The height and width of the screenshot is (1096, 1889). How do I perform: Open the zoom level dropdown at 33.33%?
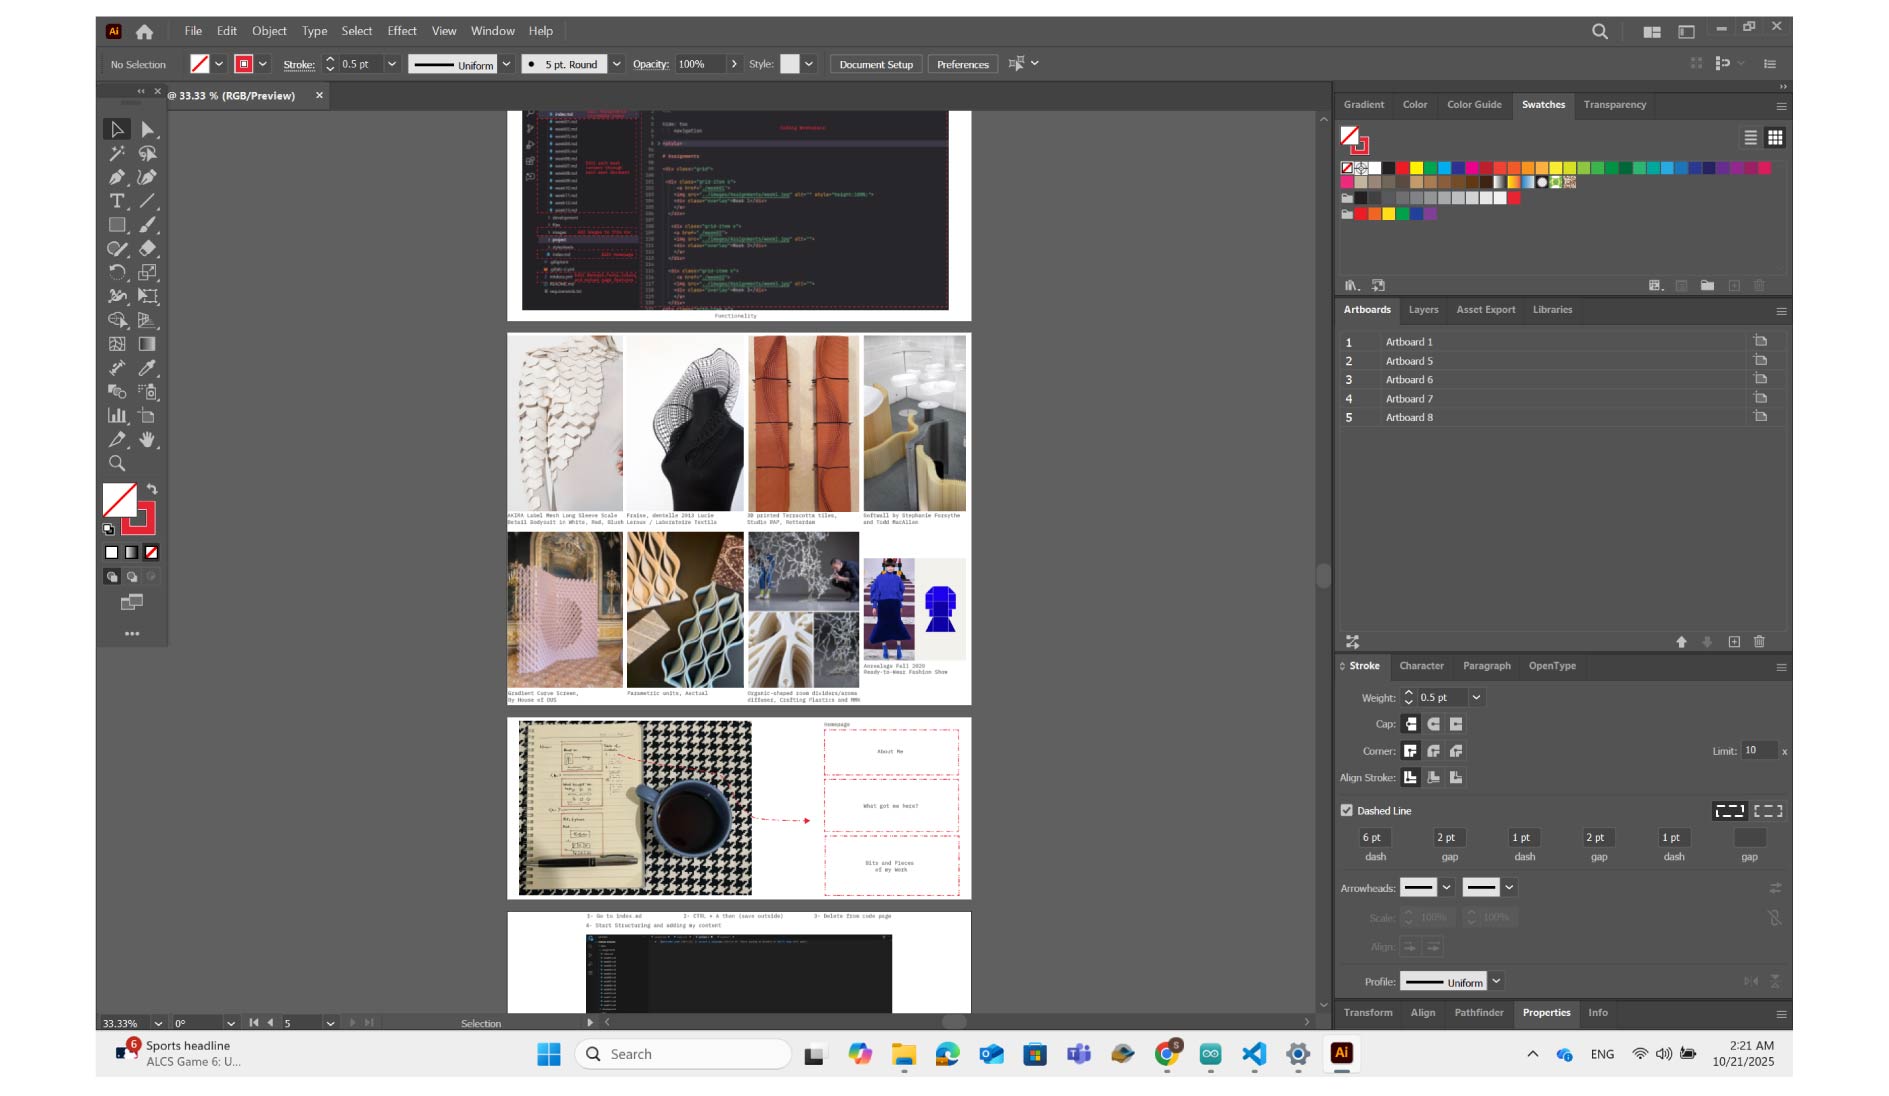[158, 1023]
